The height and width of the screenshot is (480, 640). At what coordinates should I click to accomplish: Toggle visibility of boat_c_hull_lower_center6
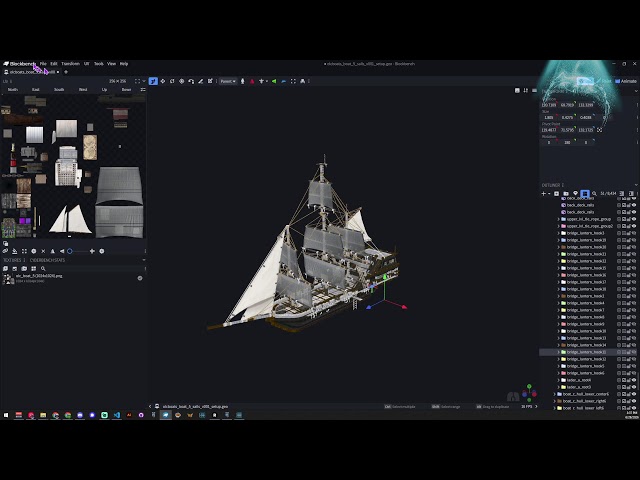click(634, 394)
